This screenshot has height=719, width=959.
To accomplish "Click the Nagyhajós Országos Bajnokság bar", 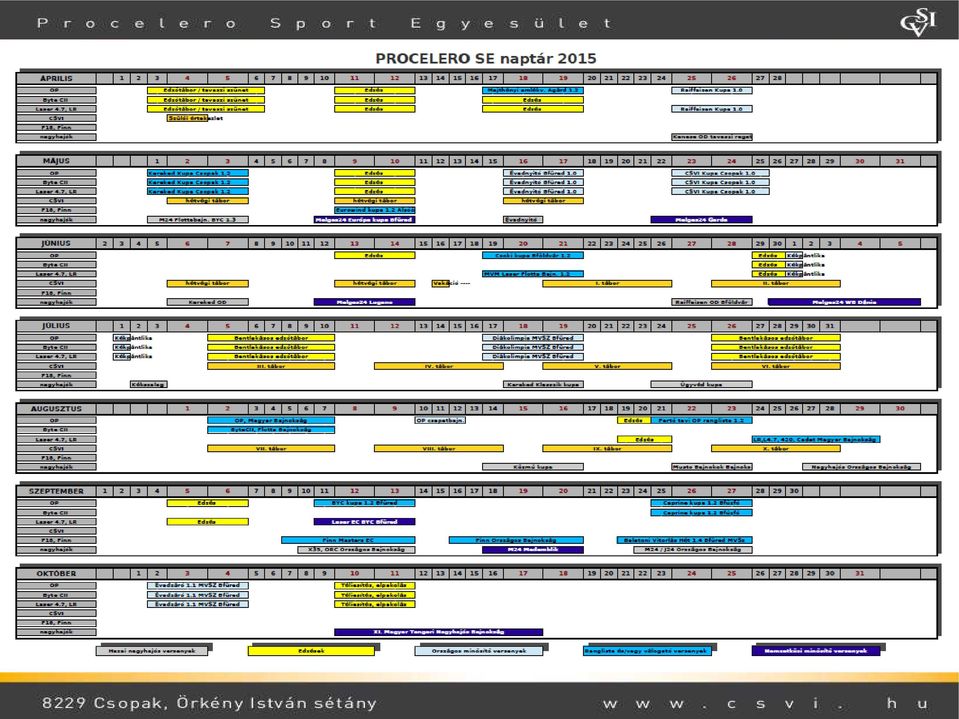I will click(861, 467).
